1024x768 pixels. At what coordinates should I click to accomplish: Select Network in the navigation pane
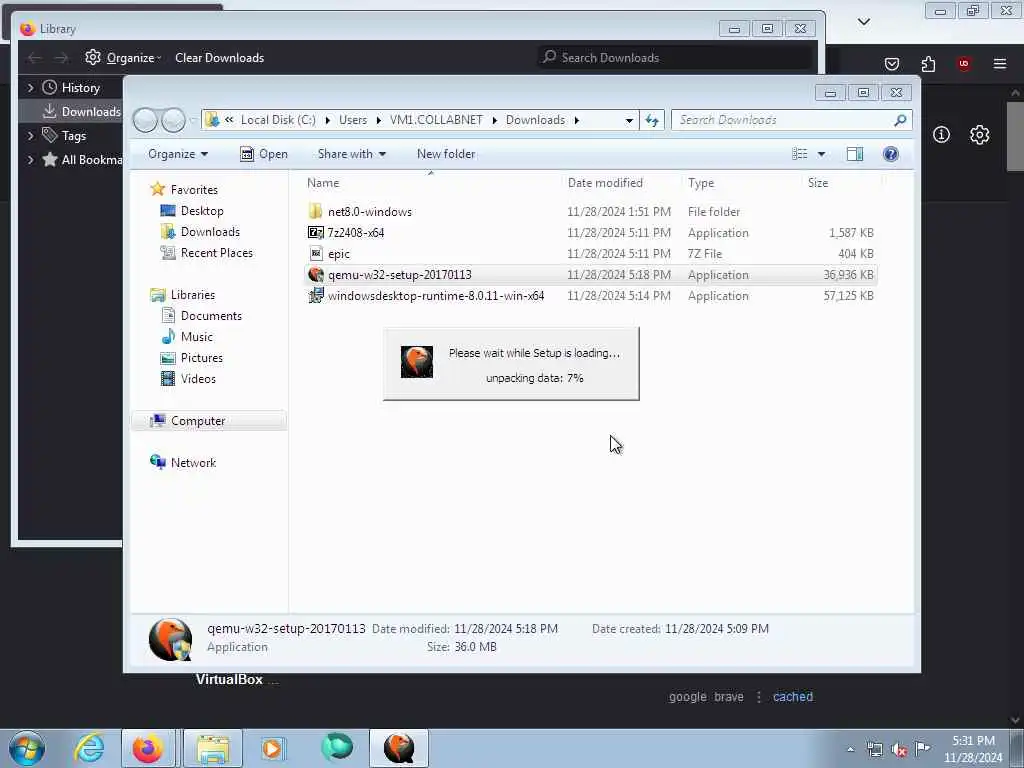coord(183,463)
